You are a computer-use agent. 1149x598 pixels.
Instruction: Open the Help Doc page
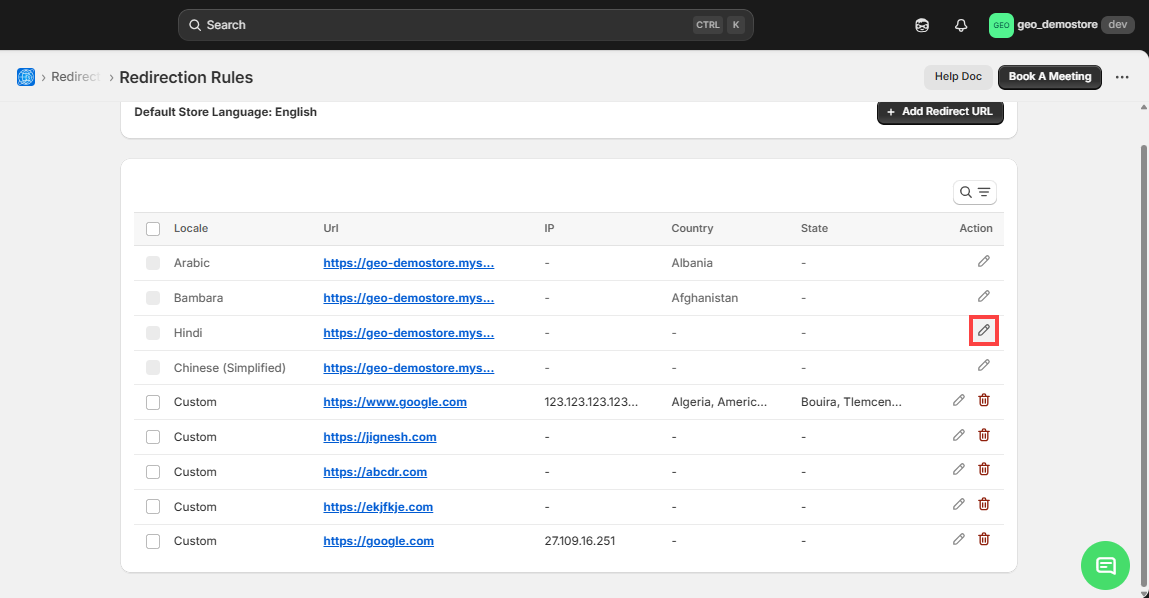[957, 77]
